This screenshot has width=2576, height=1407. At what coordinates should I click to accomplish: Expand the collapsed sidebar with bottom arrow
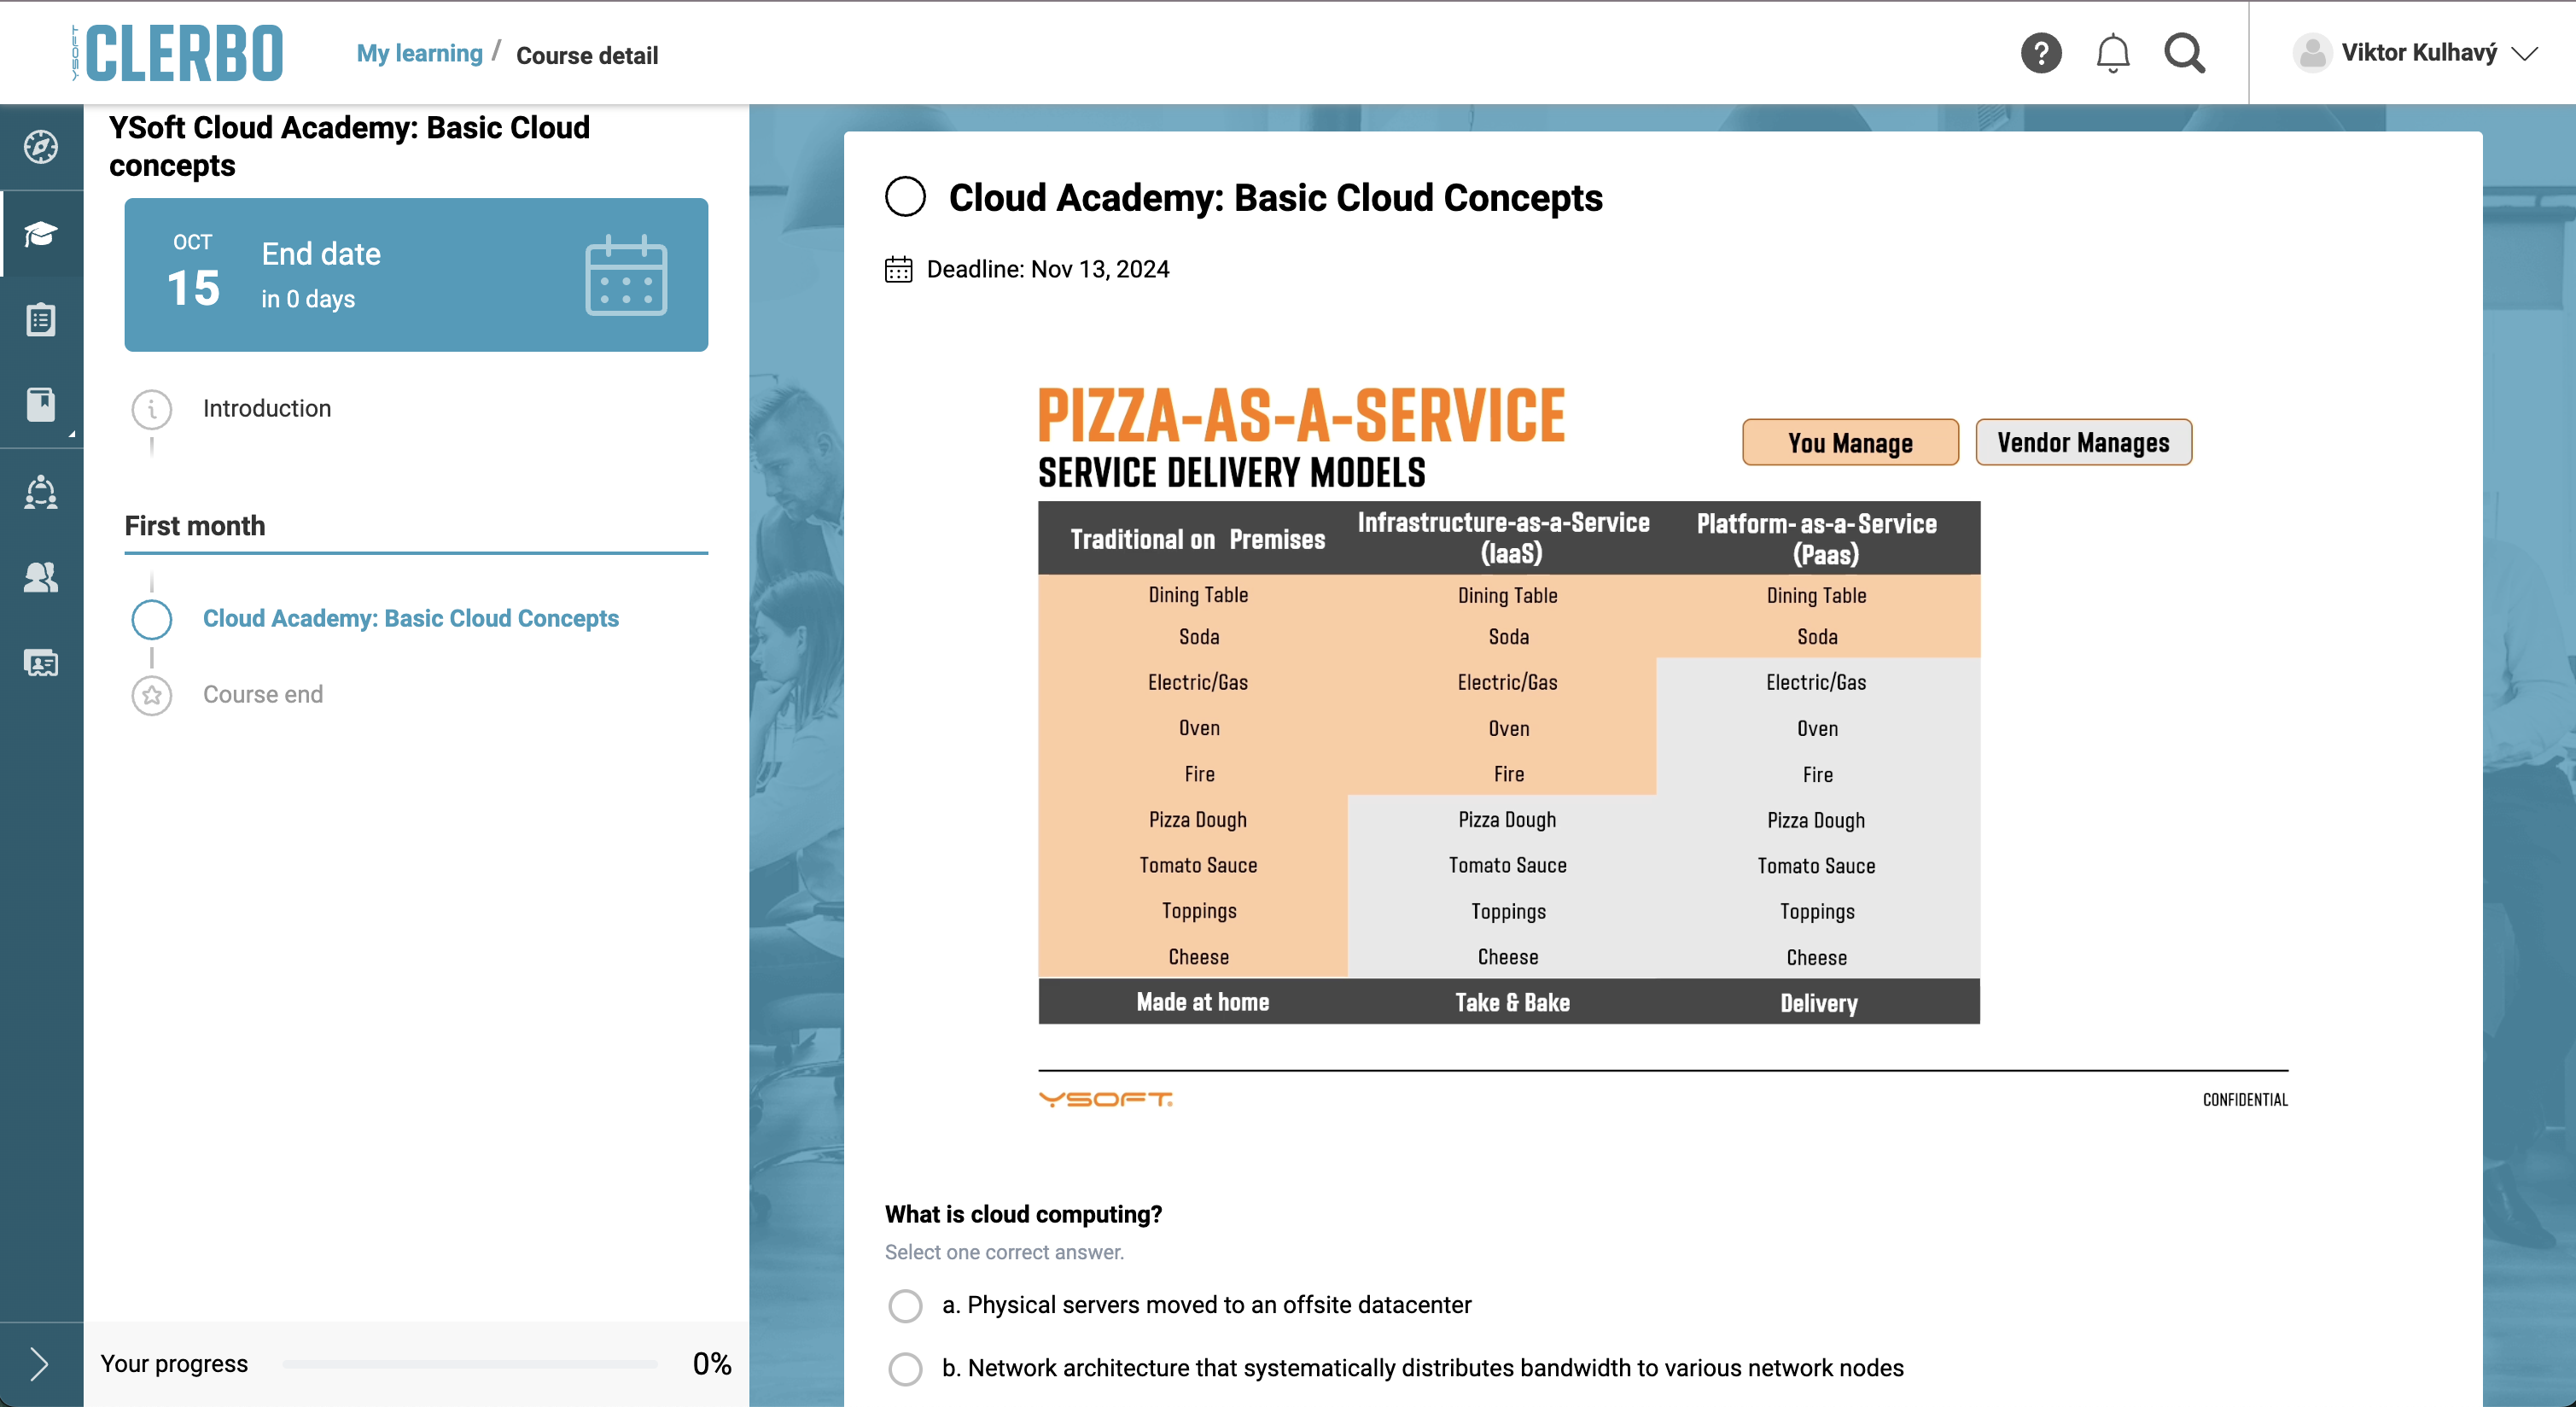pos(41,1363)
